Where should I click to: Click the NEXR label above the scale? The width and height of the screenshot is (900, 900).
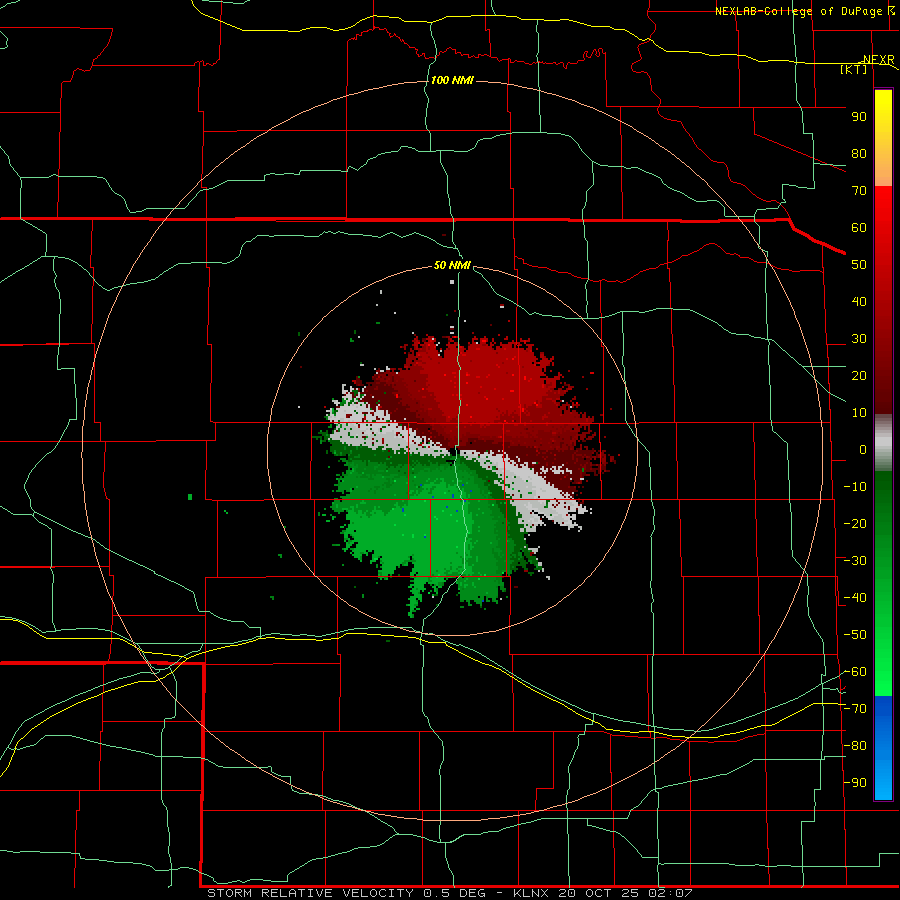878,60
